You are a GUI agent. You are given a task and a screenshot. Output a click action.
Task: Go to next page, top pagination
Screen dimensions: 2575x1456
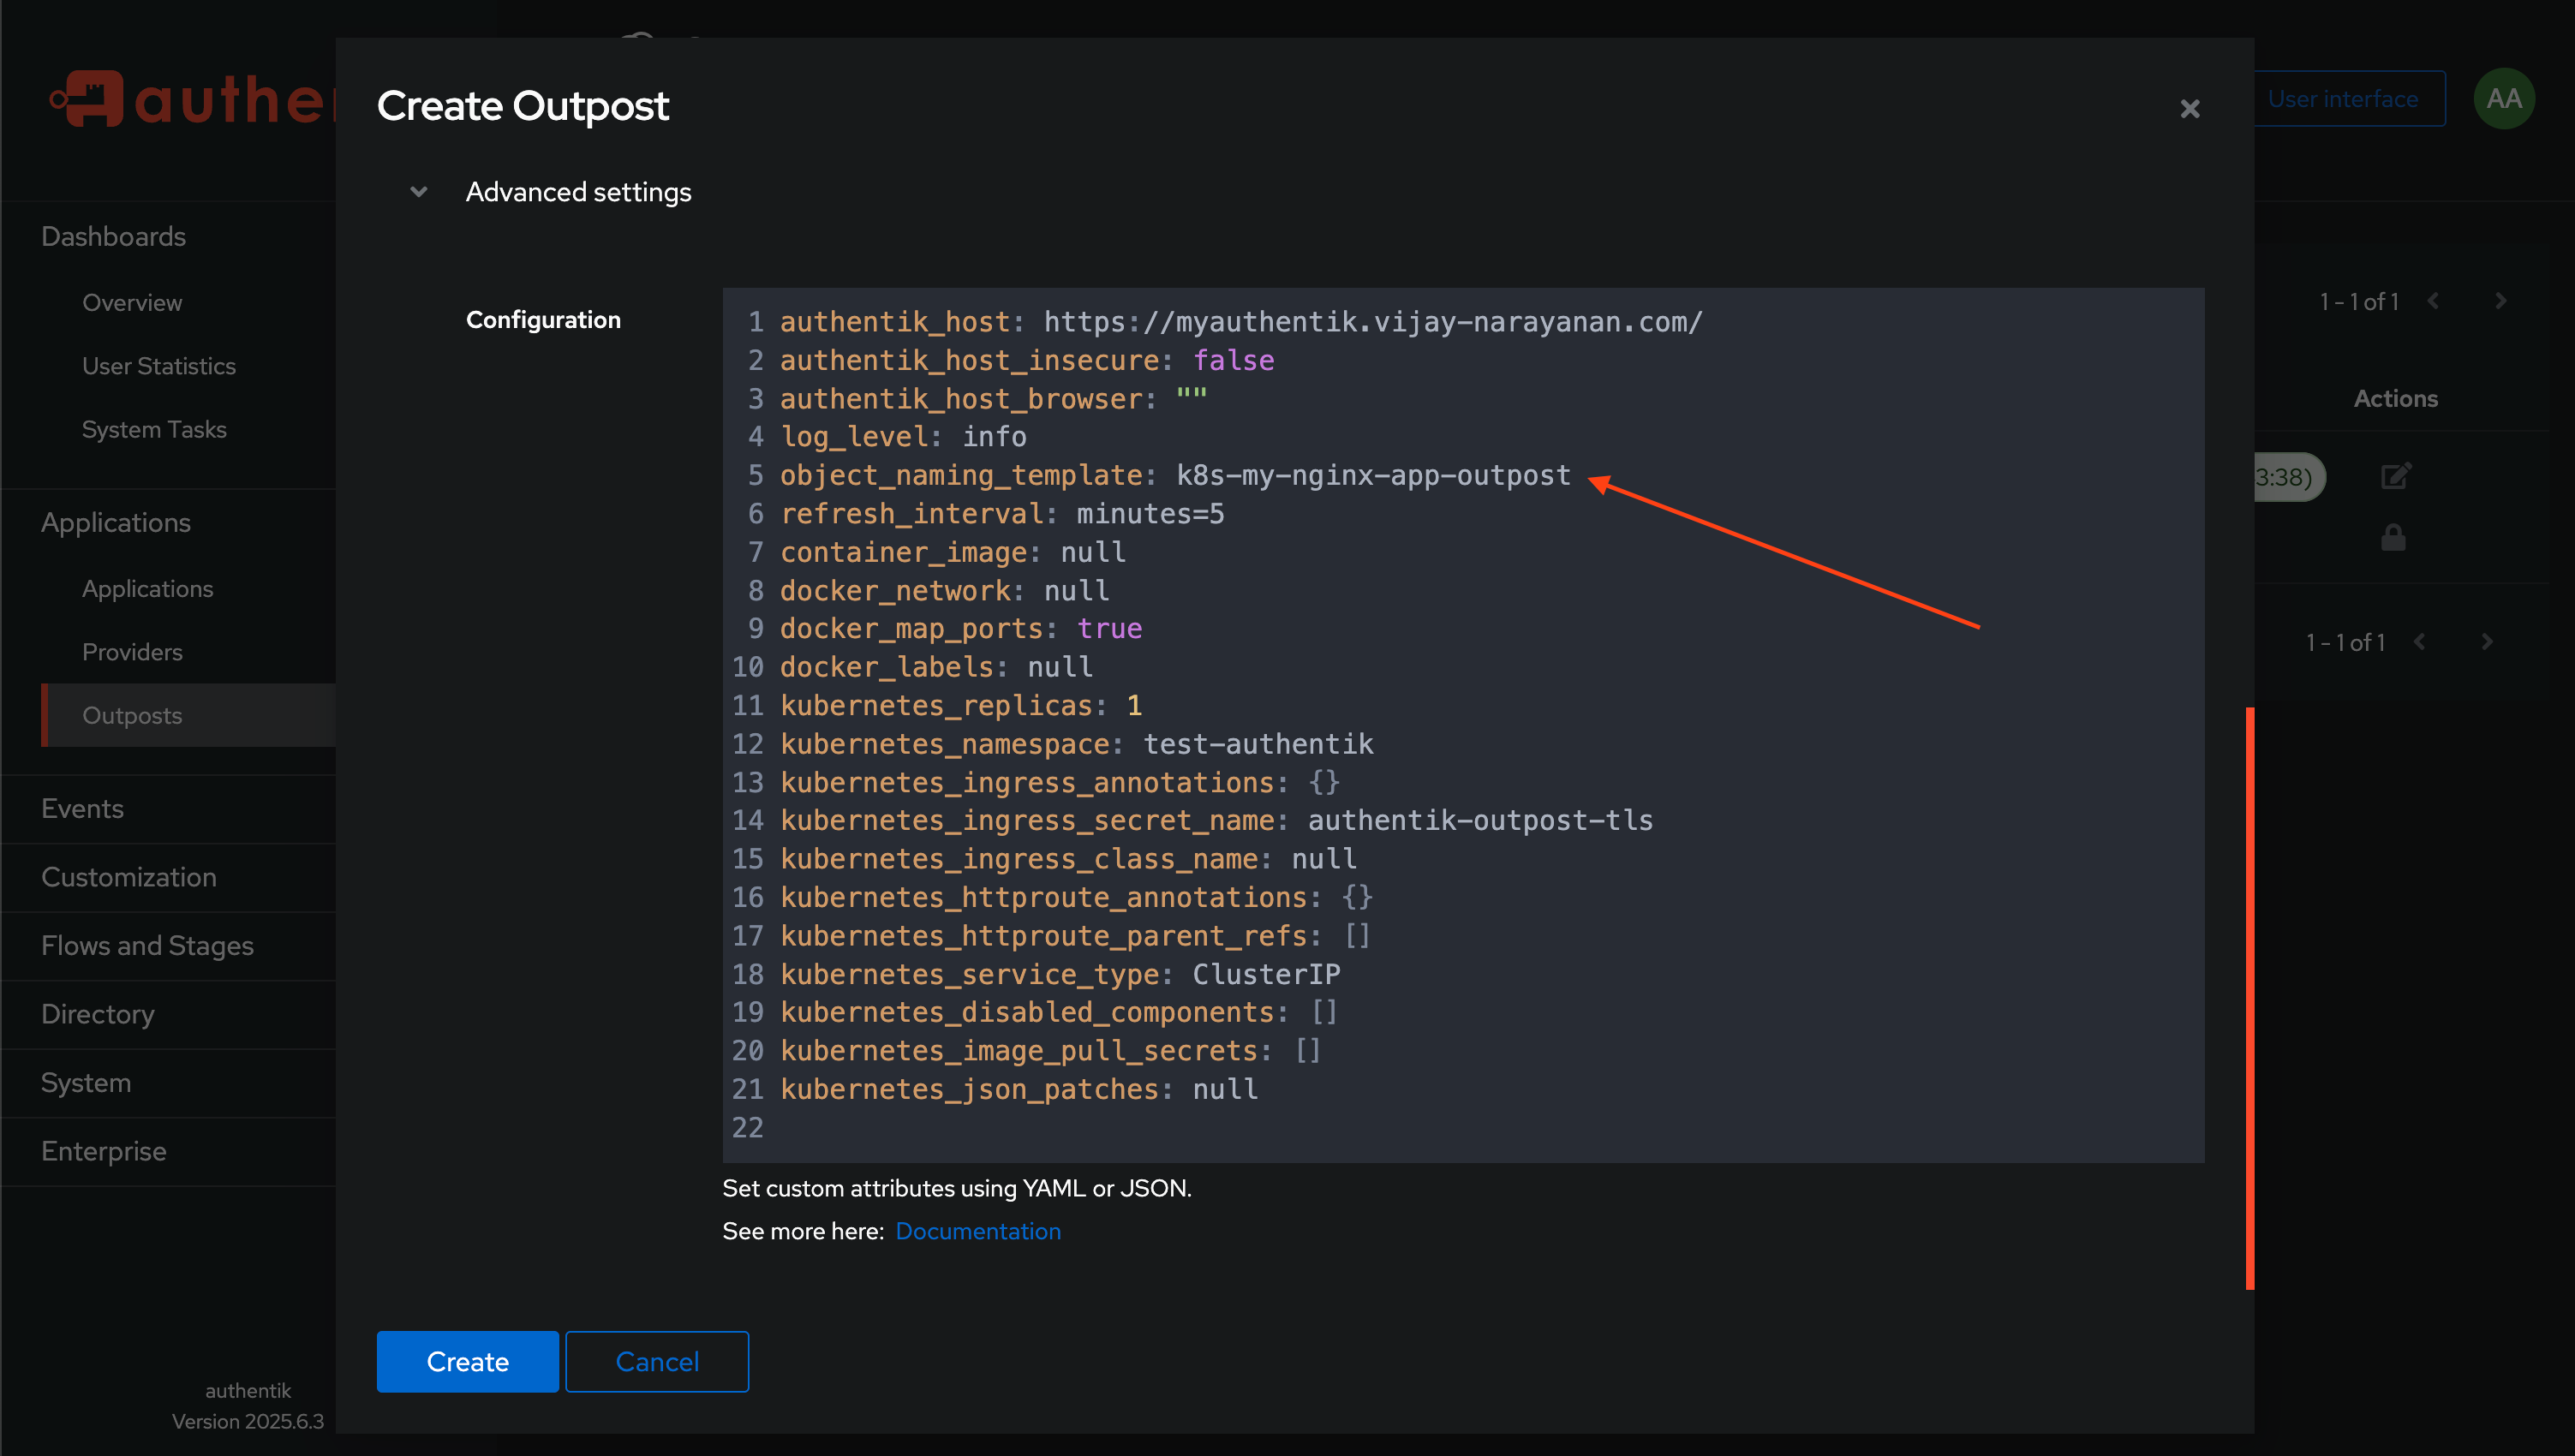2500,301
